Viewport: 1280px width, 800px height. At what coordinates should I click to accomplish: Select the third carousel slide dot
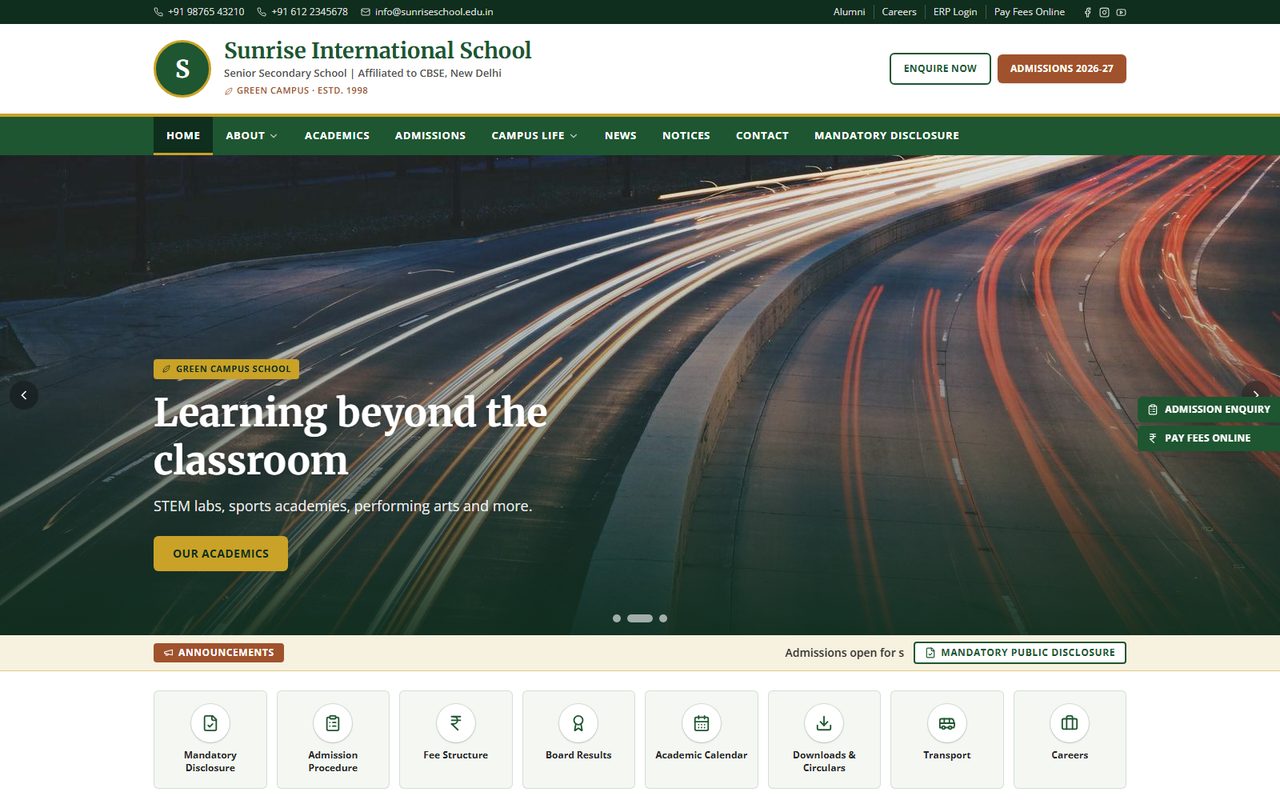click(x=663, y=618)
